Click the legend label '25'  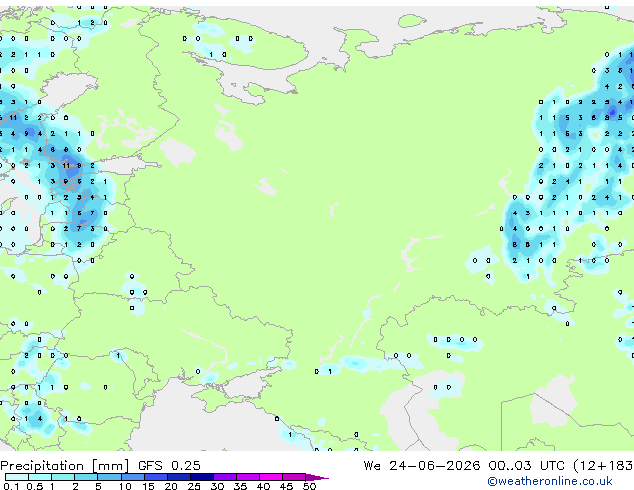(194, 486)
